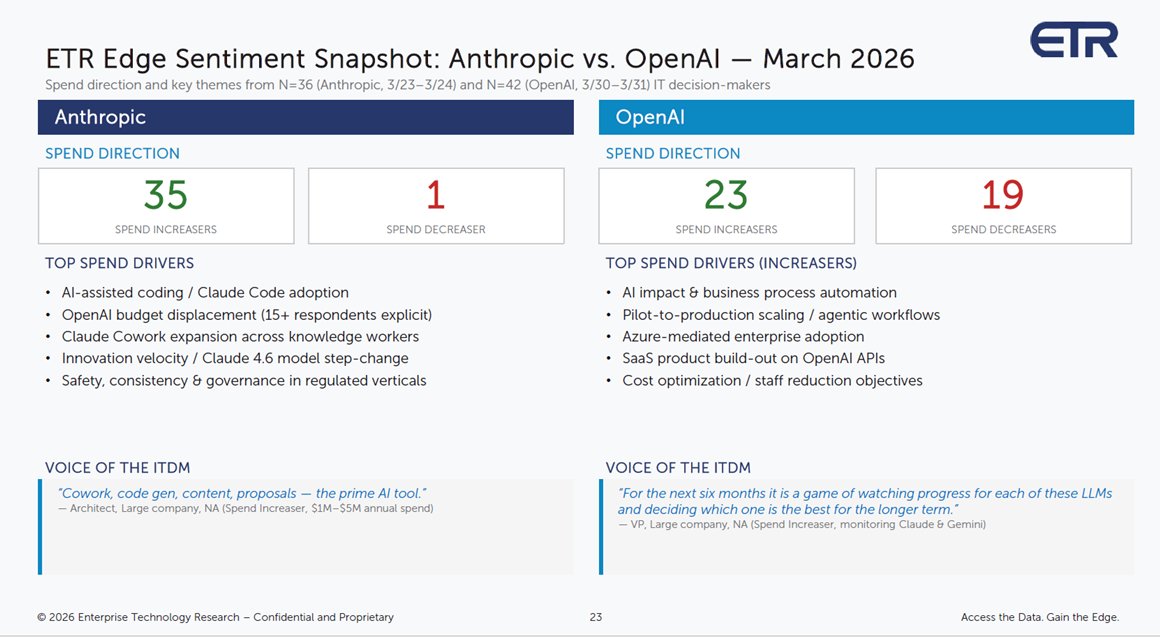Image resolution: width=1160 pixels, height=637 pixels.
Task: Click the copyright notice in the footer
Action: tap(215, 617)
